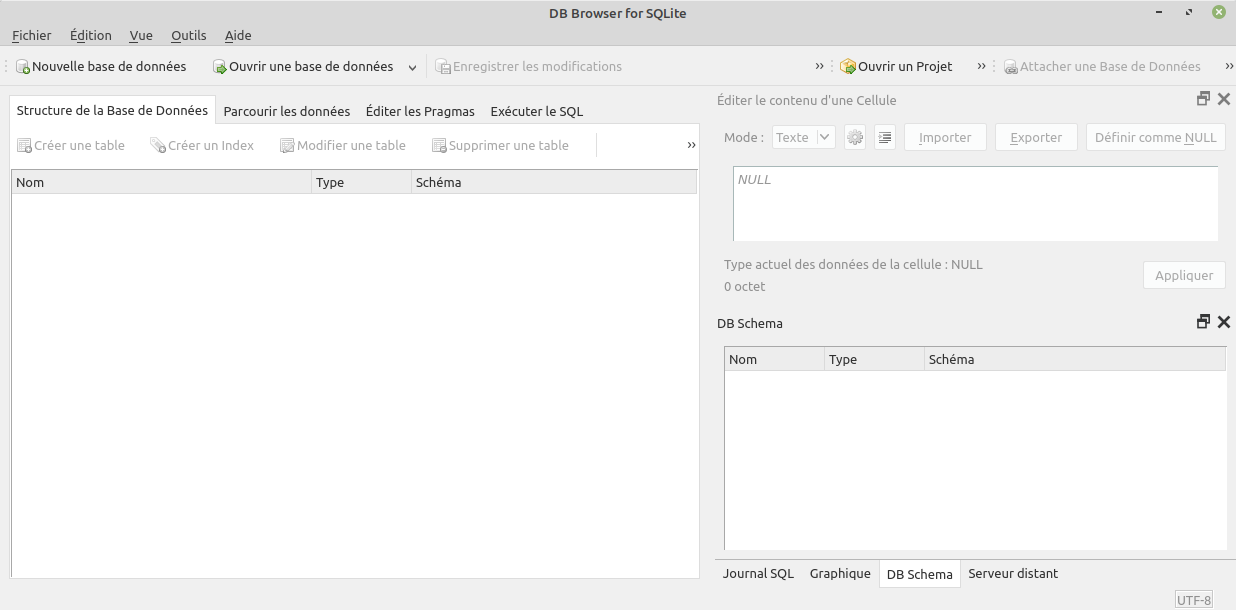The image size is (1236, 610).
Task: Click in the NULL cell content text area
Action: point(976,204)
